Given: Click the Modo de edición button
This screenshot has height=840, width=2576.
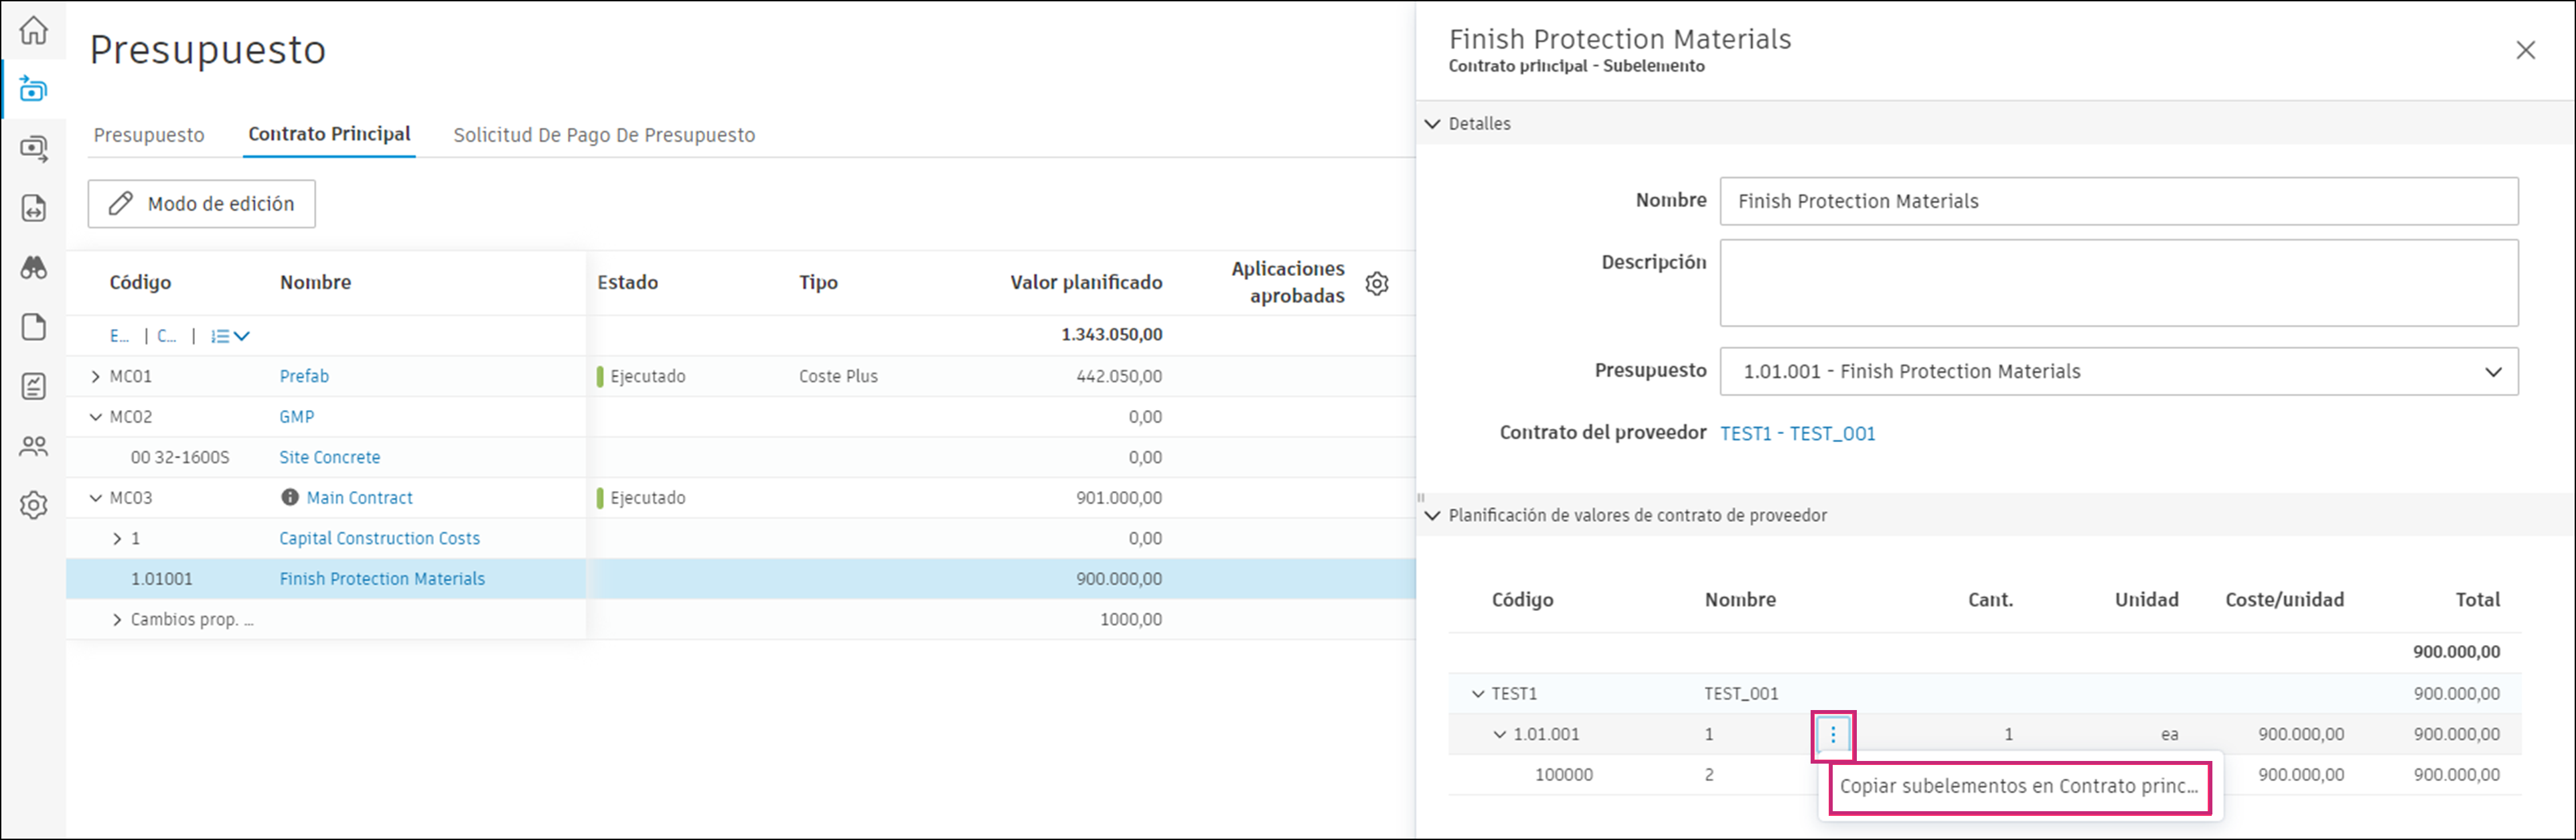Looking at the screenshot, I should (x=202, y=204).
